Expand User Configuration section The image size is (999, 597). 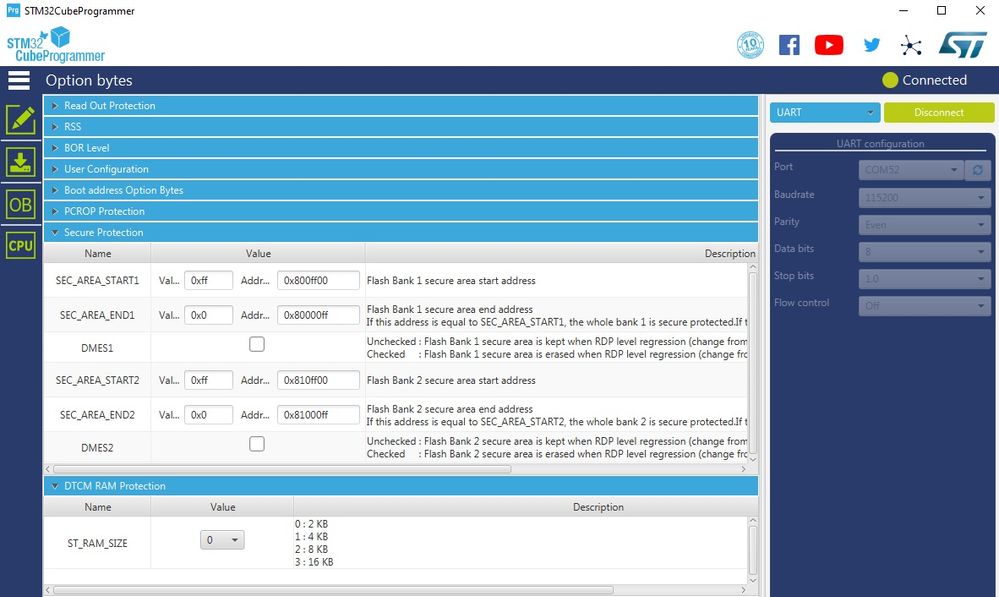(401, 169)
